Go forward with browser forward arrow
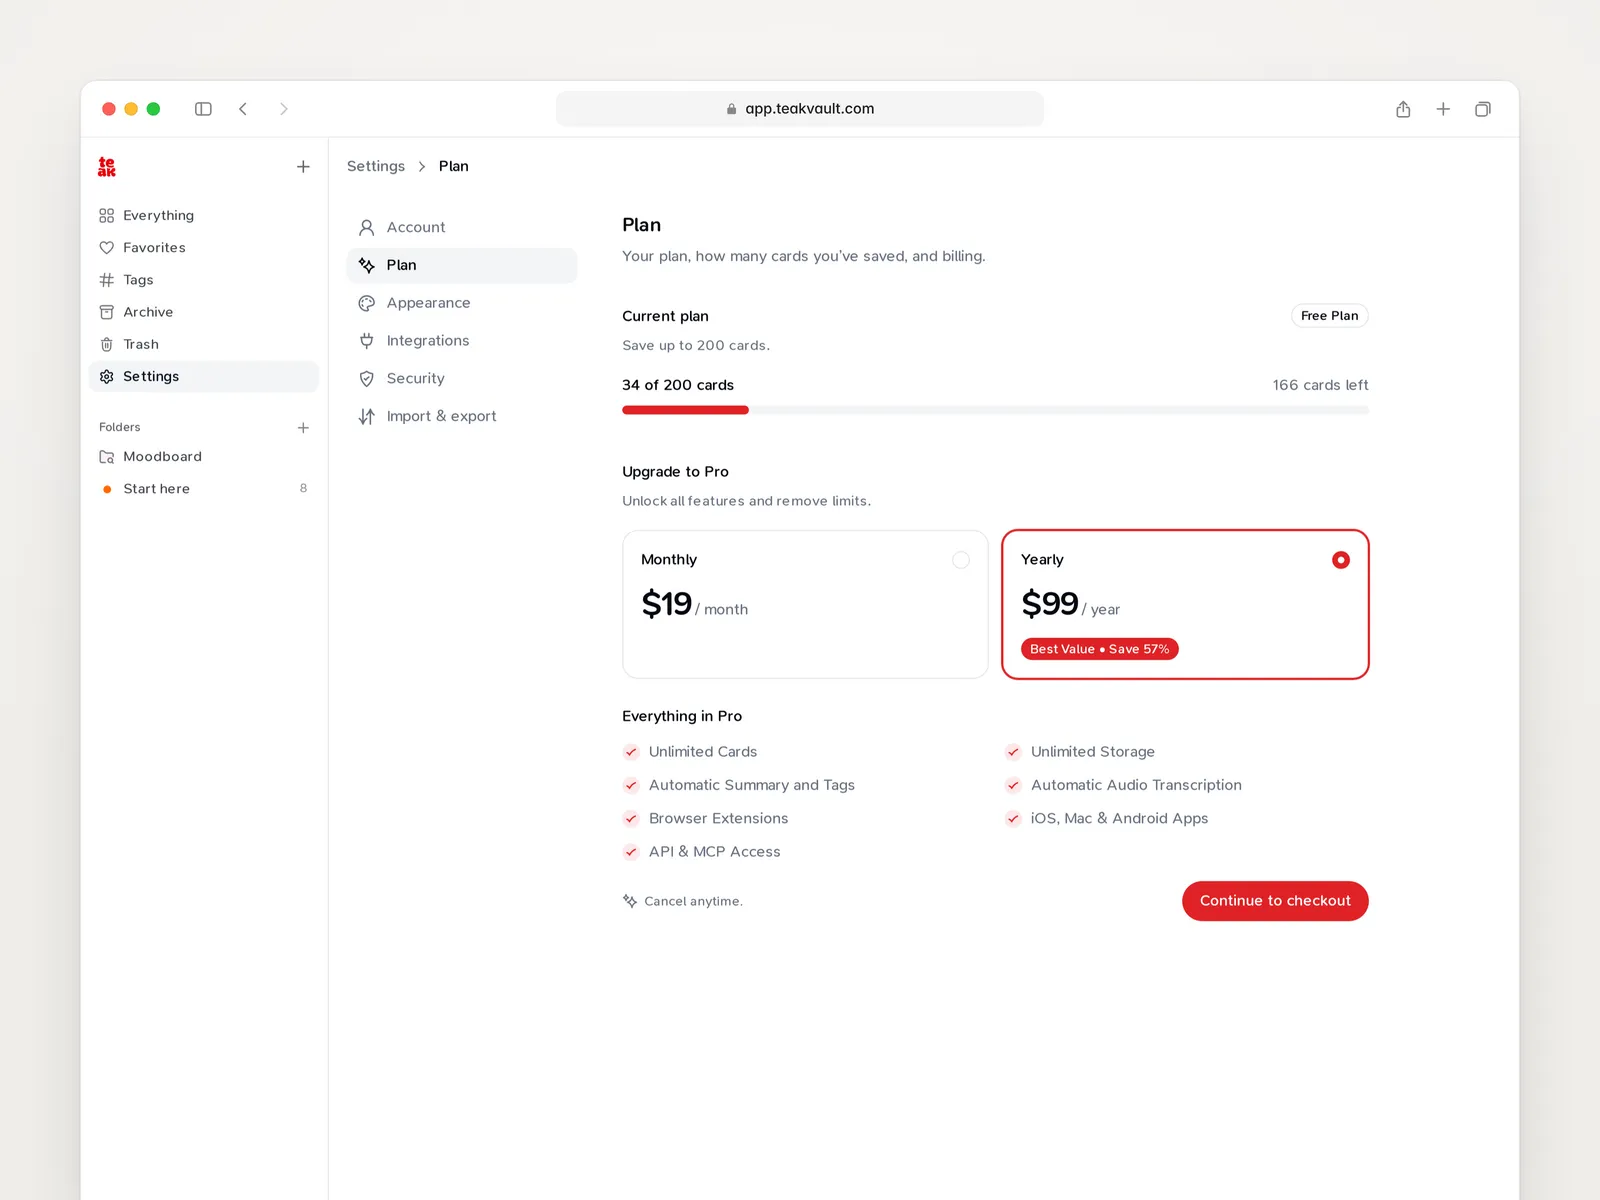 point(284,109)
